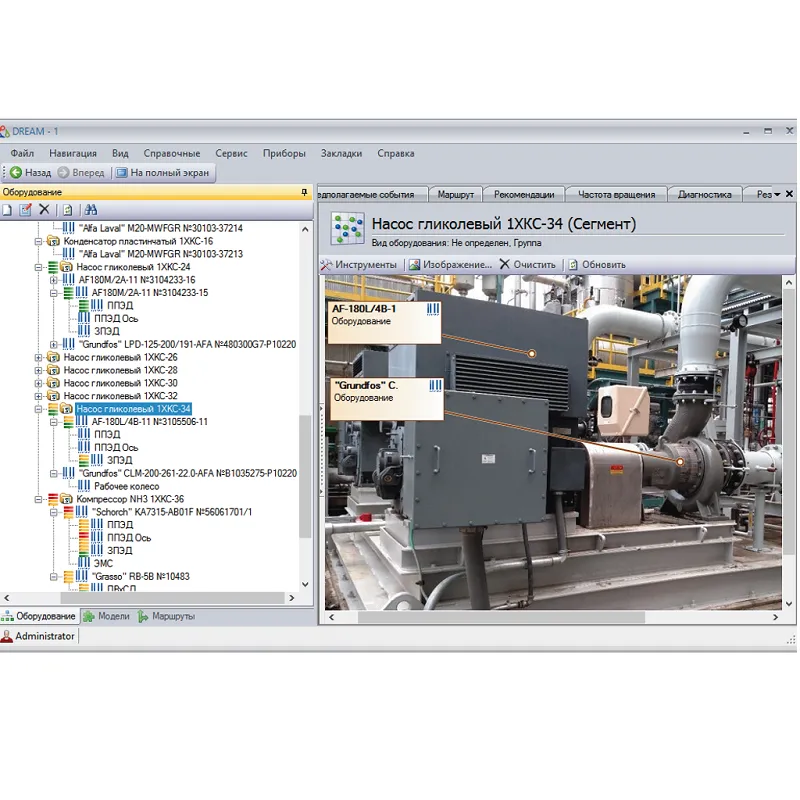The image size is (800, 800).
Task: Expand the Насос гликолевый 1ХКС-30 node
Action: pos(39,383)
